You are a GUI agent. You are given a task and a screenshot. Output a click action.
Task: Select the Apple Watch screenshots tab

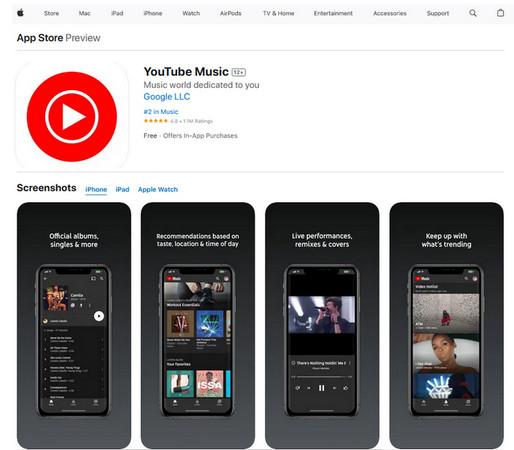tap(158, 189)
